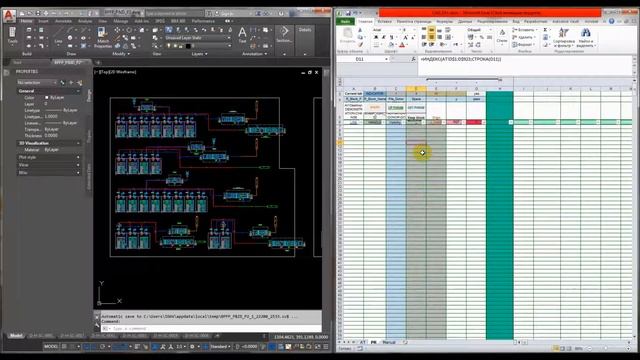Click Select Objects icon in Properties palette

tap(71, 83)
